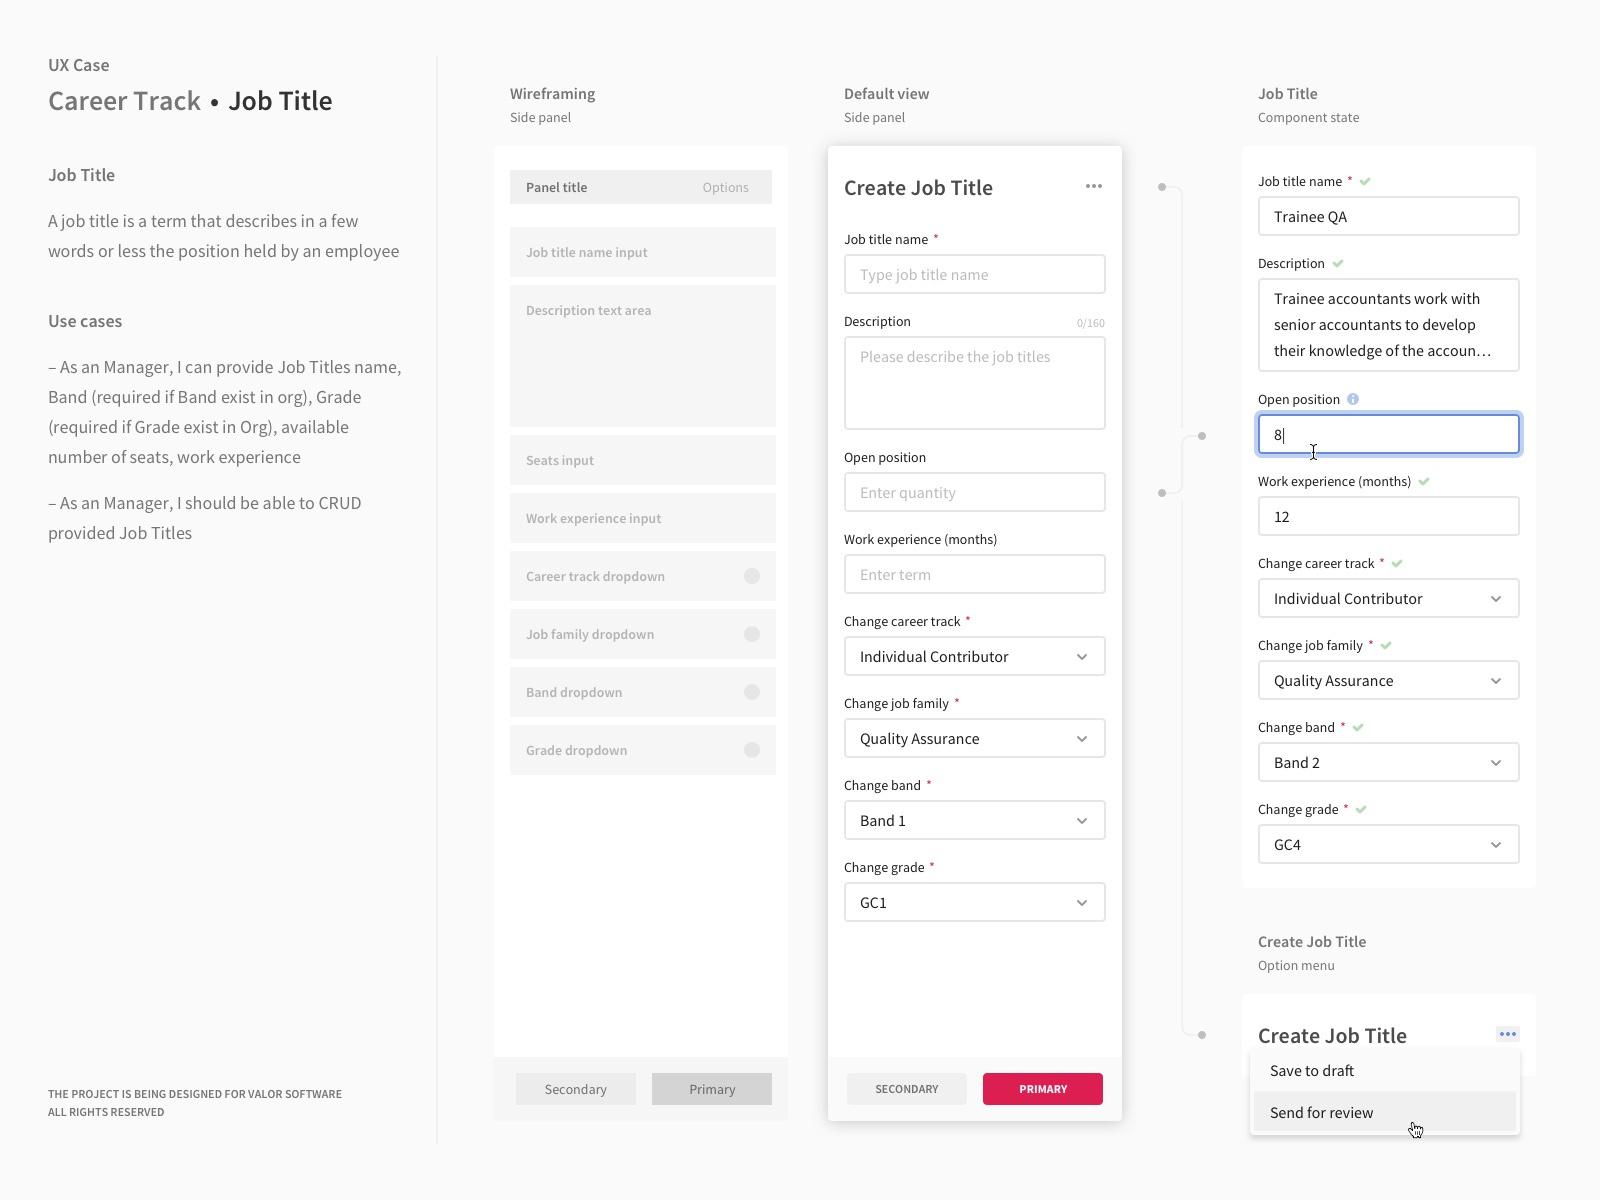Click the PRIMARY button on Create Job Title
Image resolution: width=1600 pixels, height=1200 pixels.
pyautogui.click(x=1042, y=1089)
